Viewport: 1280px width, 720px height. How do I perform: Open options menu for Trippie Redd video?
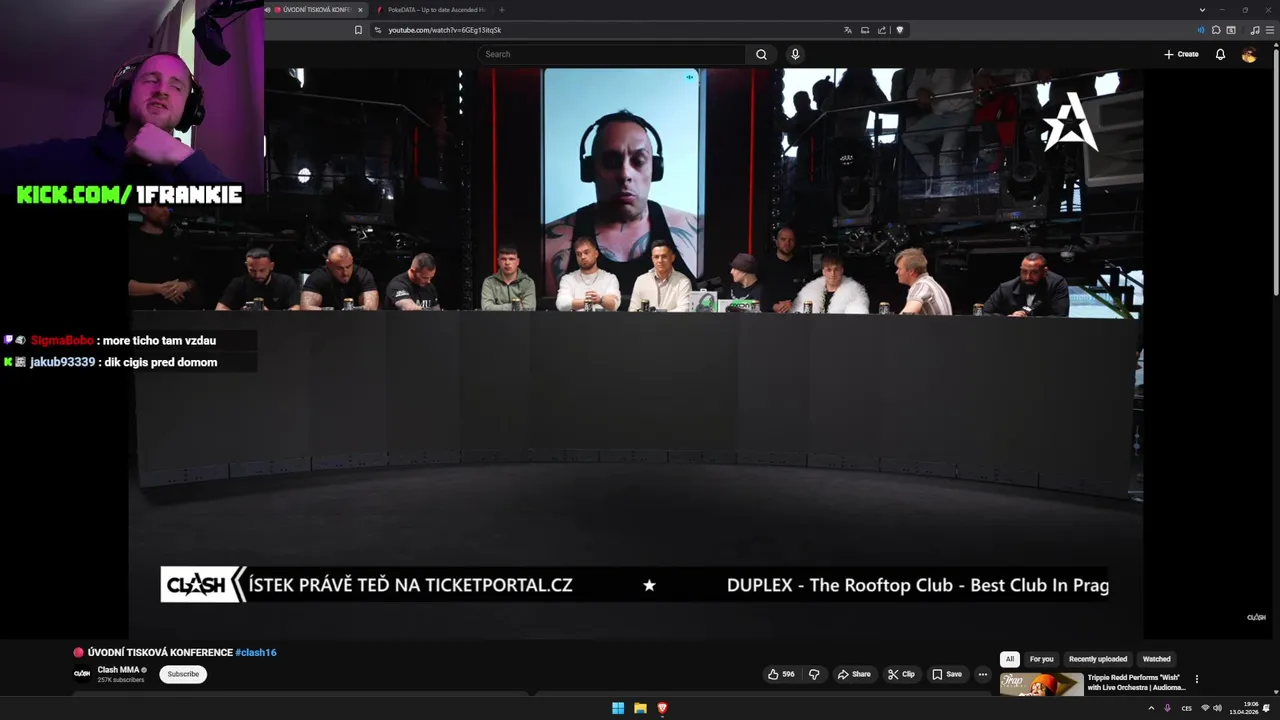[x=1196, y=679]
